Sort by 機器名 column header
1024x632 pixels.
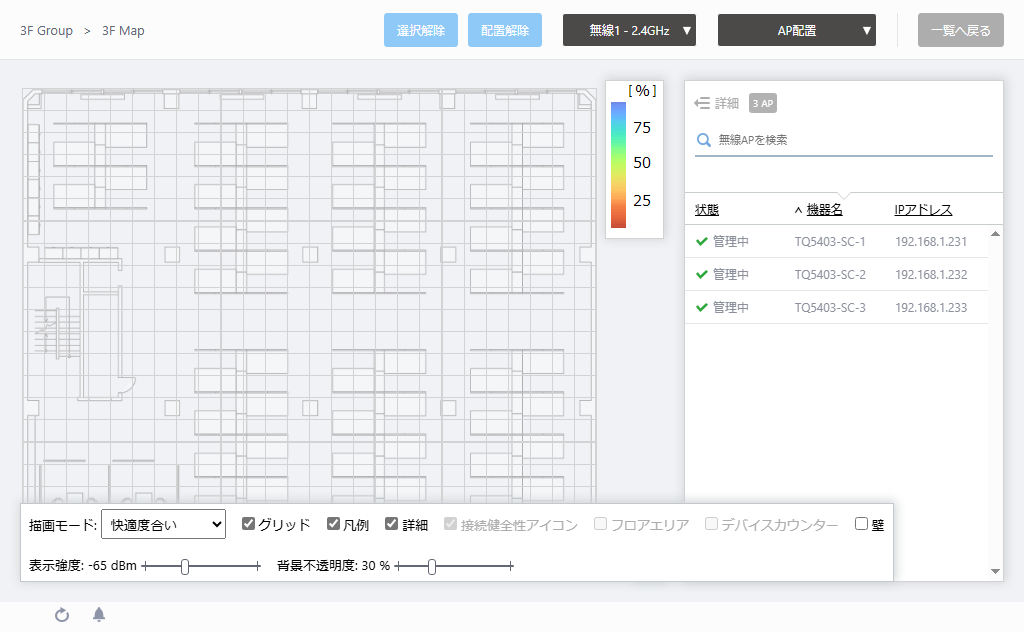point(824,210)
